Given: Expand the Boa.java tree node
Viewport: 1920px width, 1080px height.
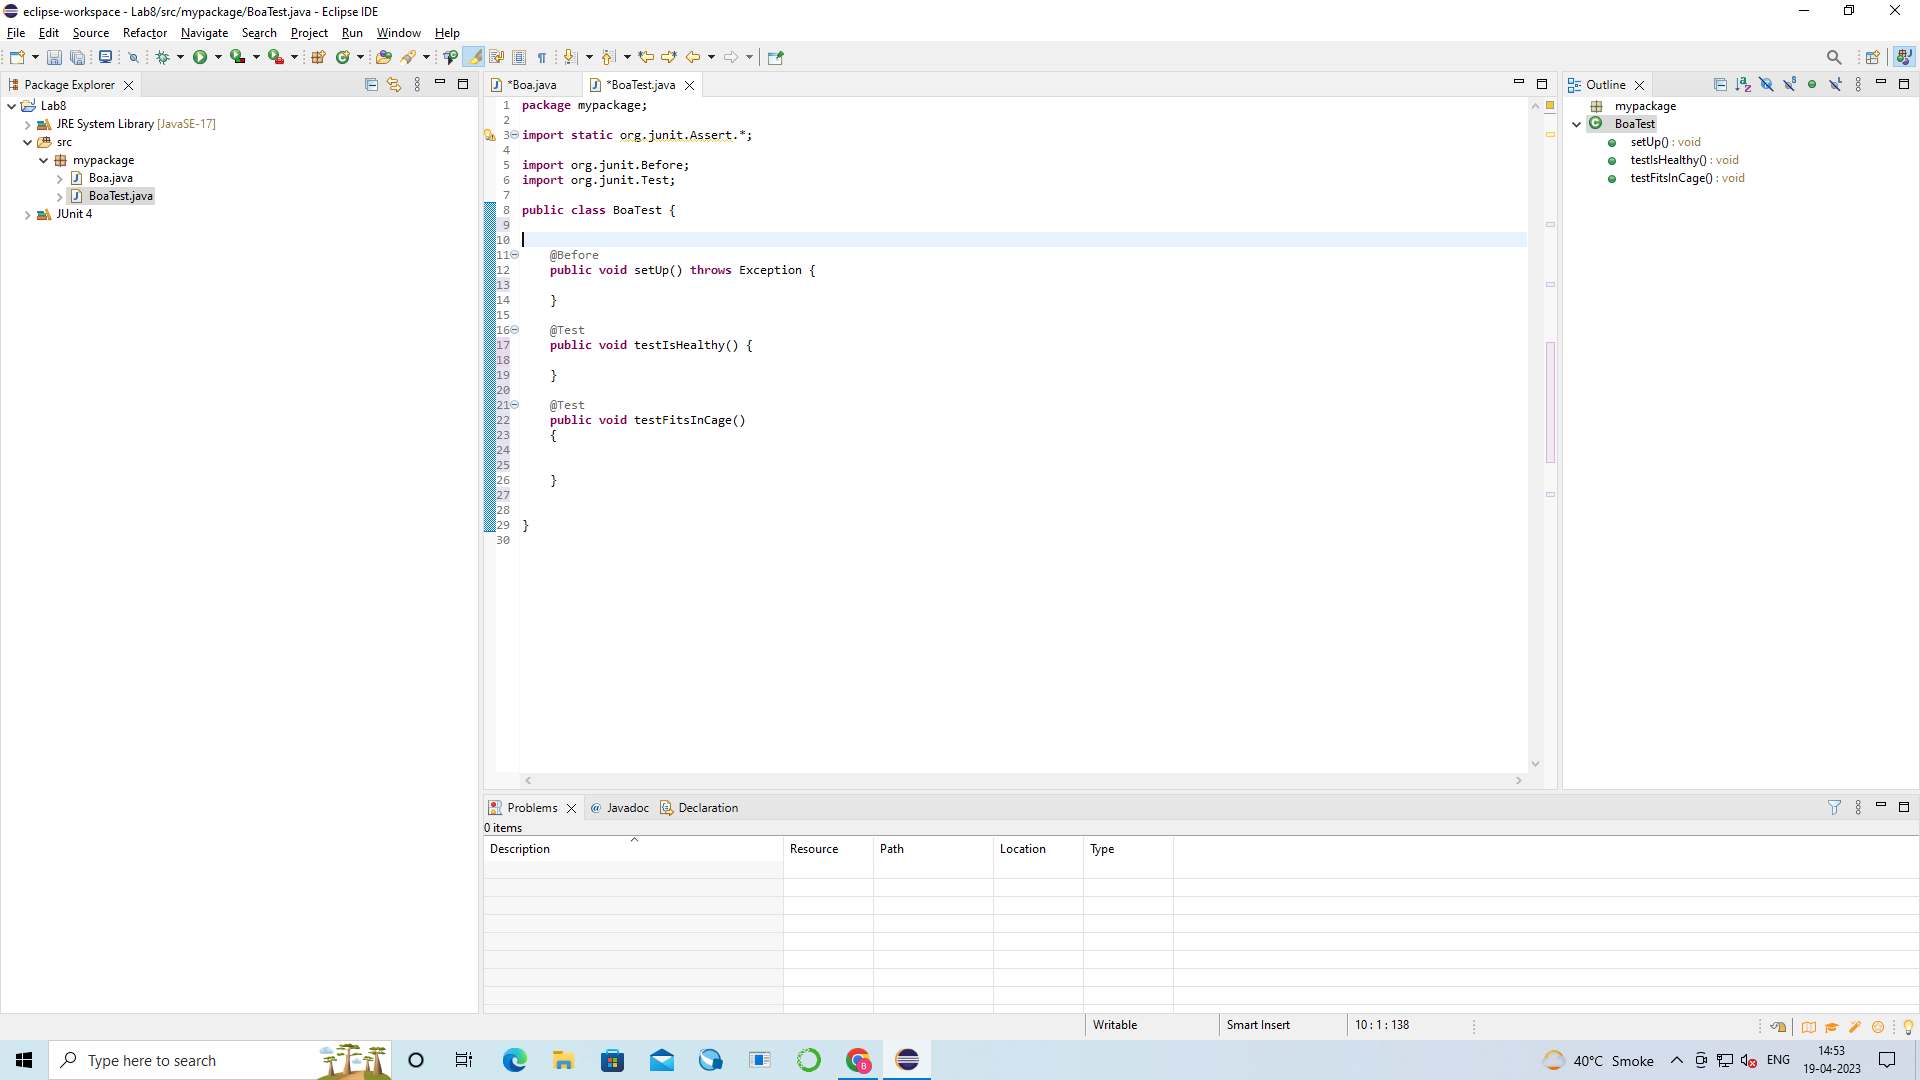Looking at the screenshot, I should tap(59, 179).
